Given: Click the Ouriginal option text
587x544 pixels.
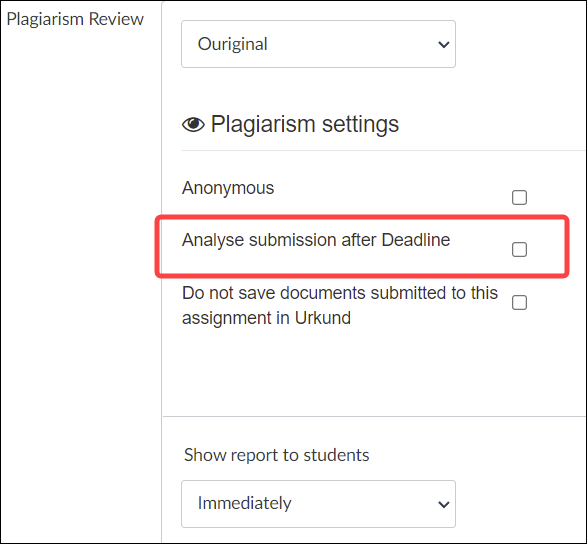Looking at the screenshot, I should pyautogui.click(x=232, y=44).
